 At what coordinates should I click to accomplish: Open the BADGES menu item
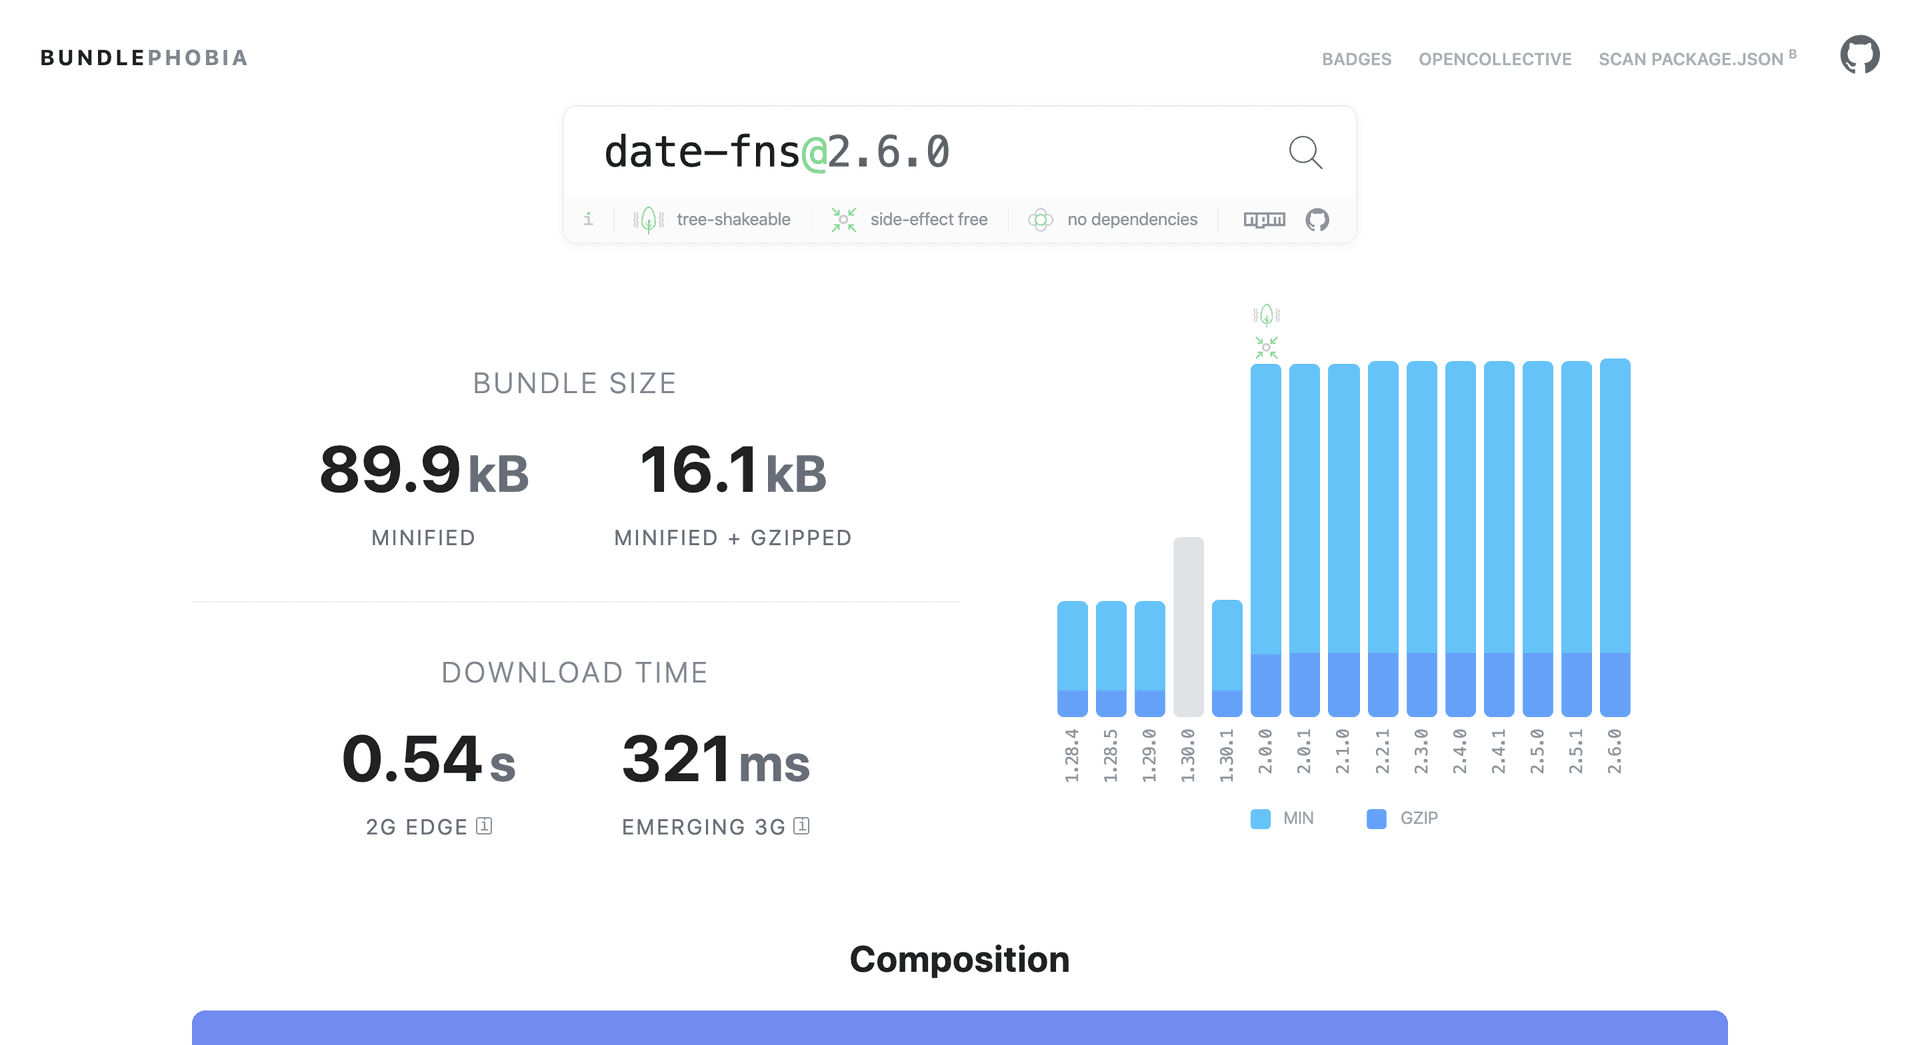point(1356,59)
